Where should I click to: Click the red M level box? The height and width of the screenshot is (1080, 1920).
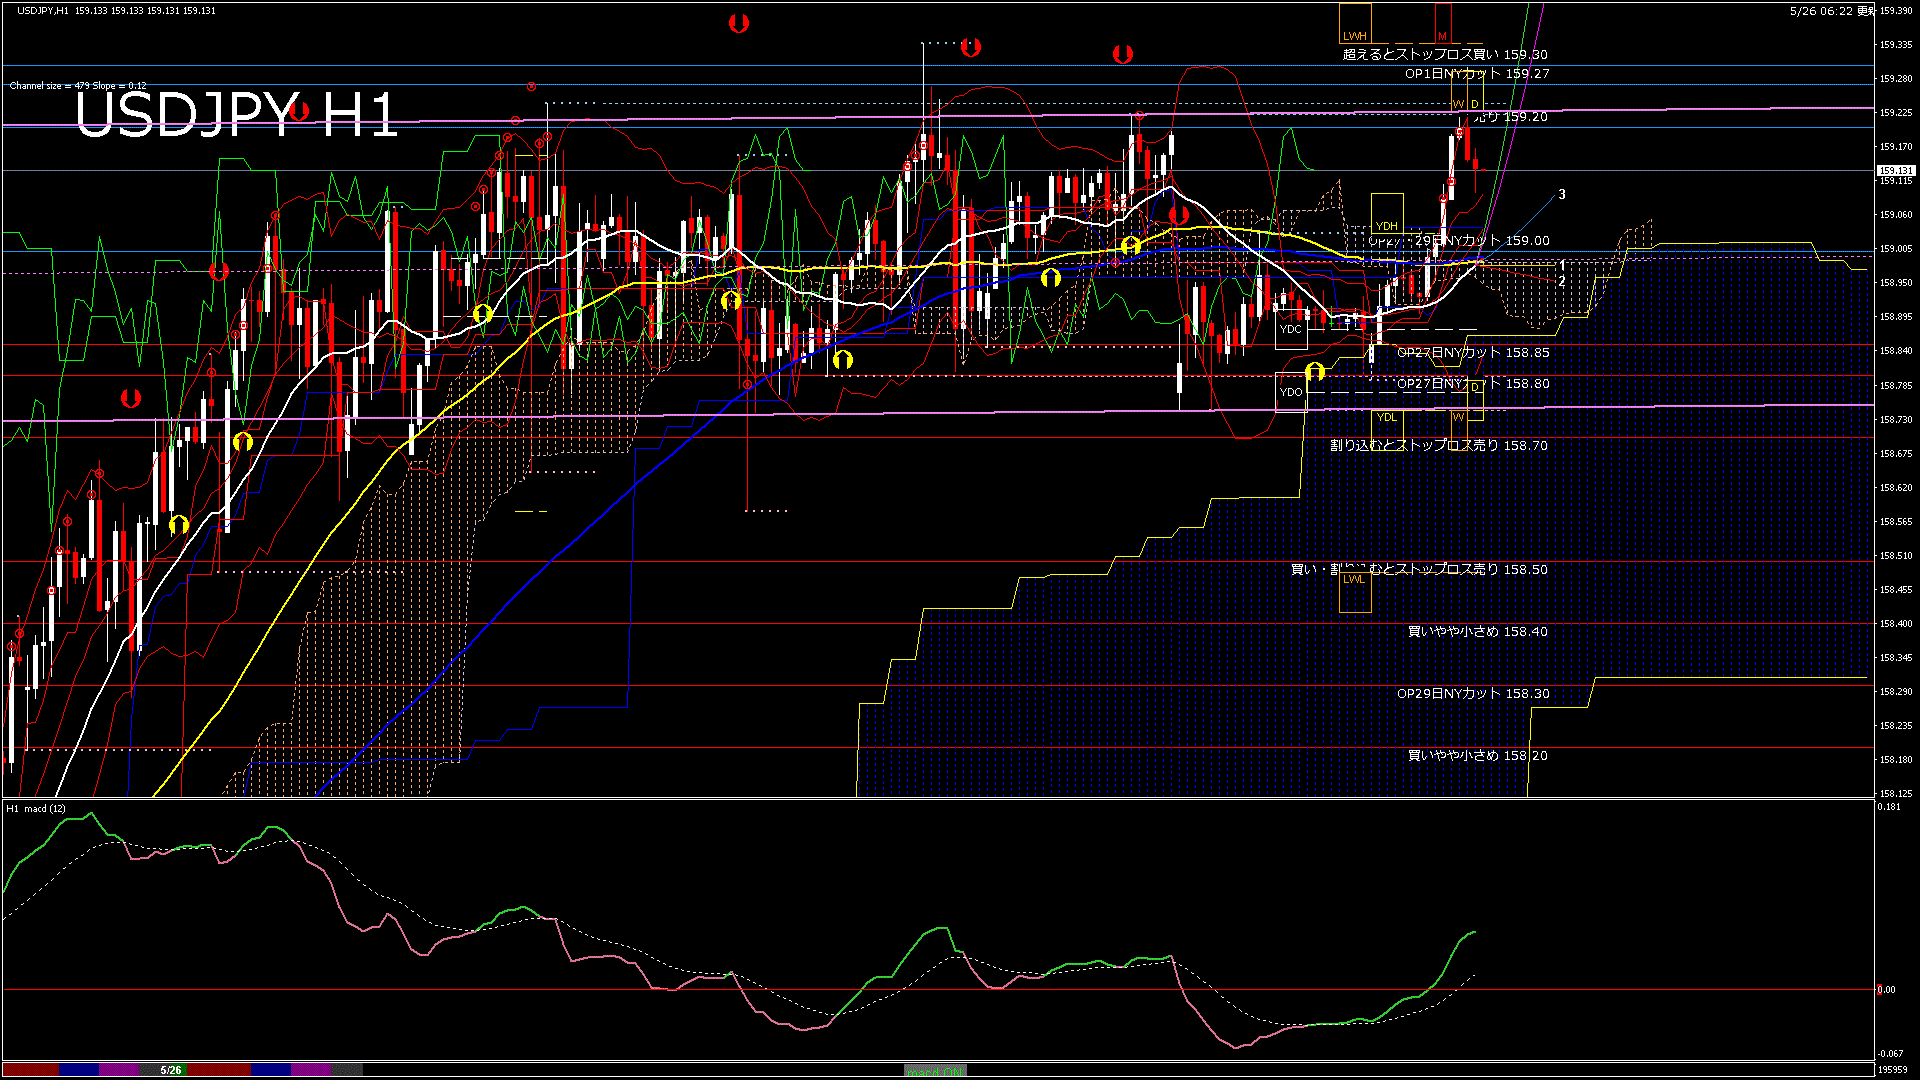tap(1443, 23)
